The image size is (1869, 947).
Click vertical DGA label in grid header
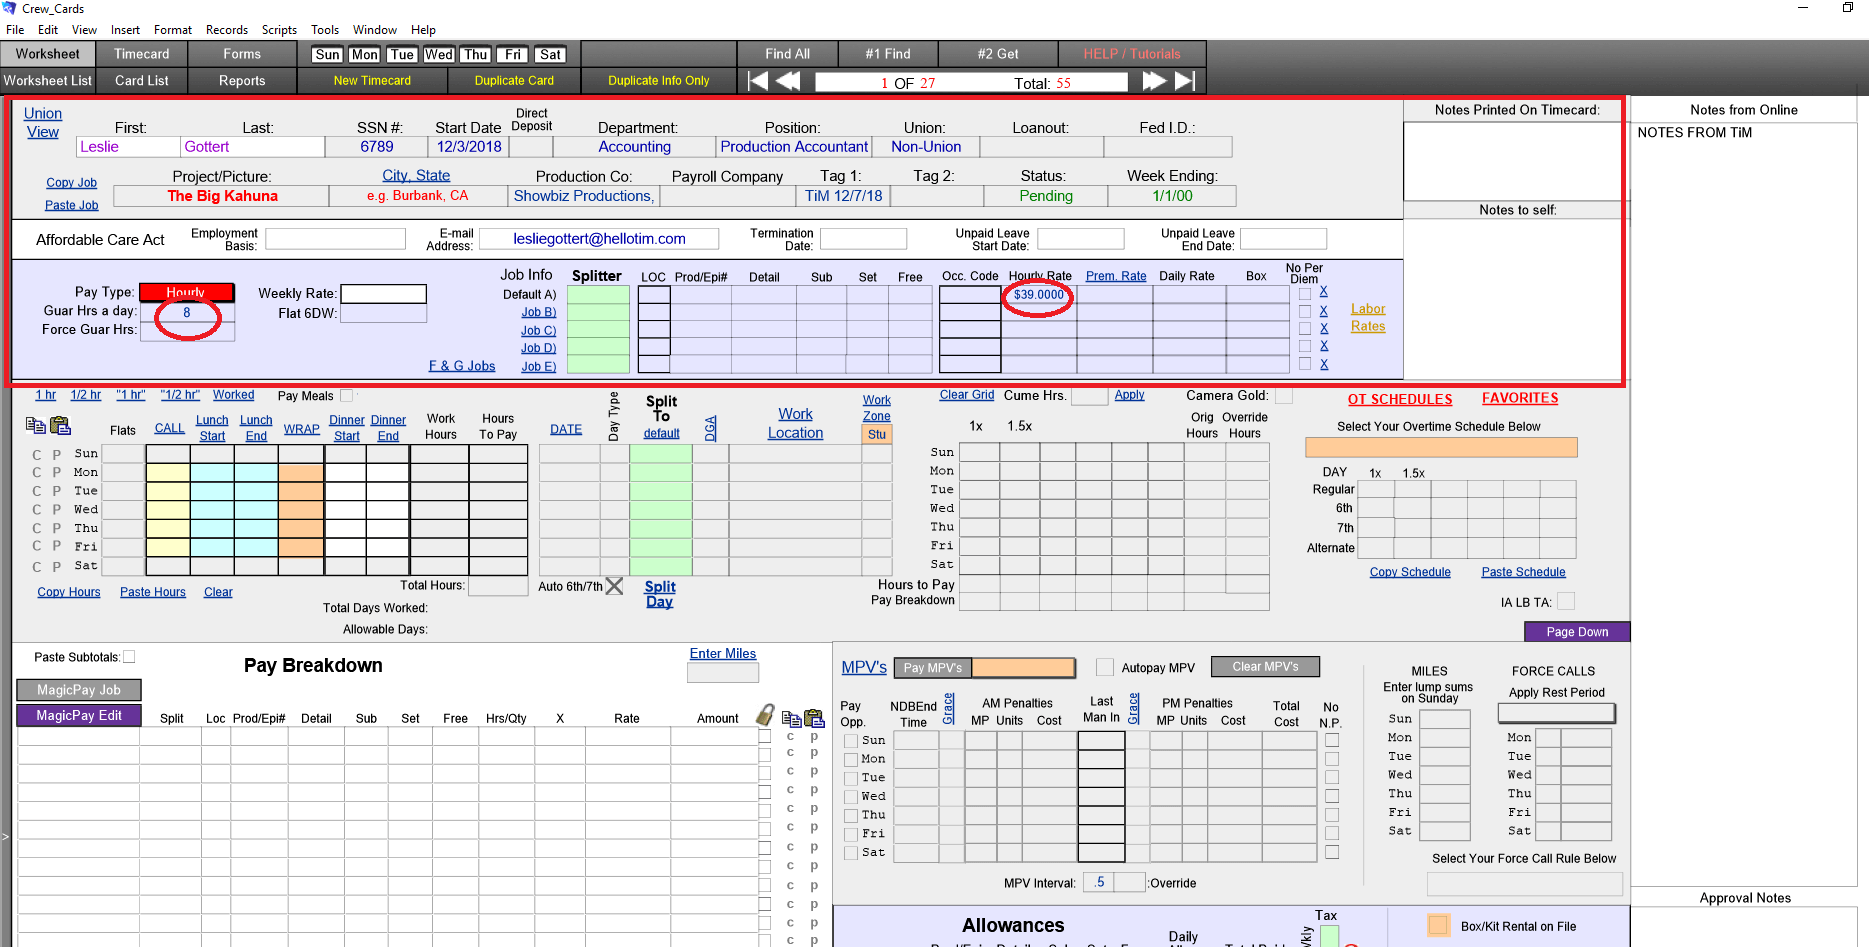click(x=711, y=428)
